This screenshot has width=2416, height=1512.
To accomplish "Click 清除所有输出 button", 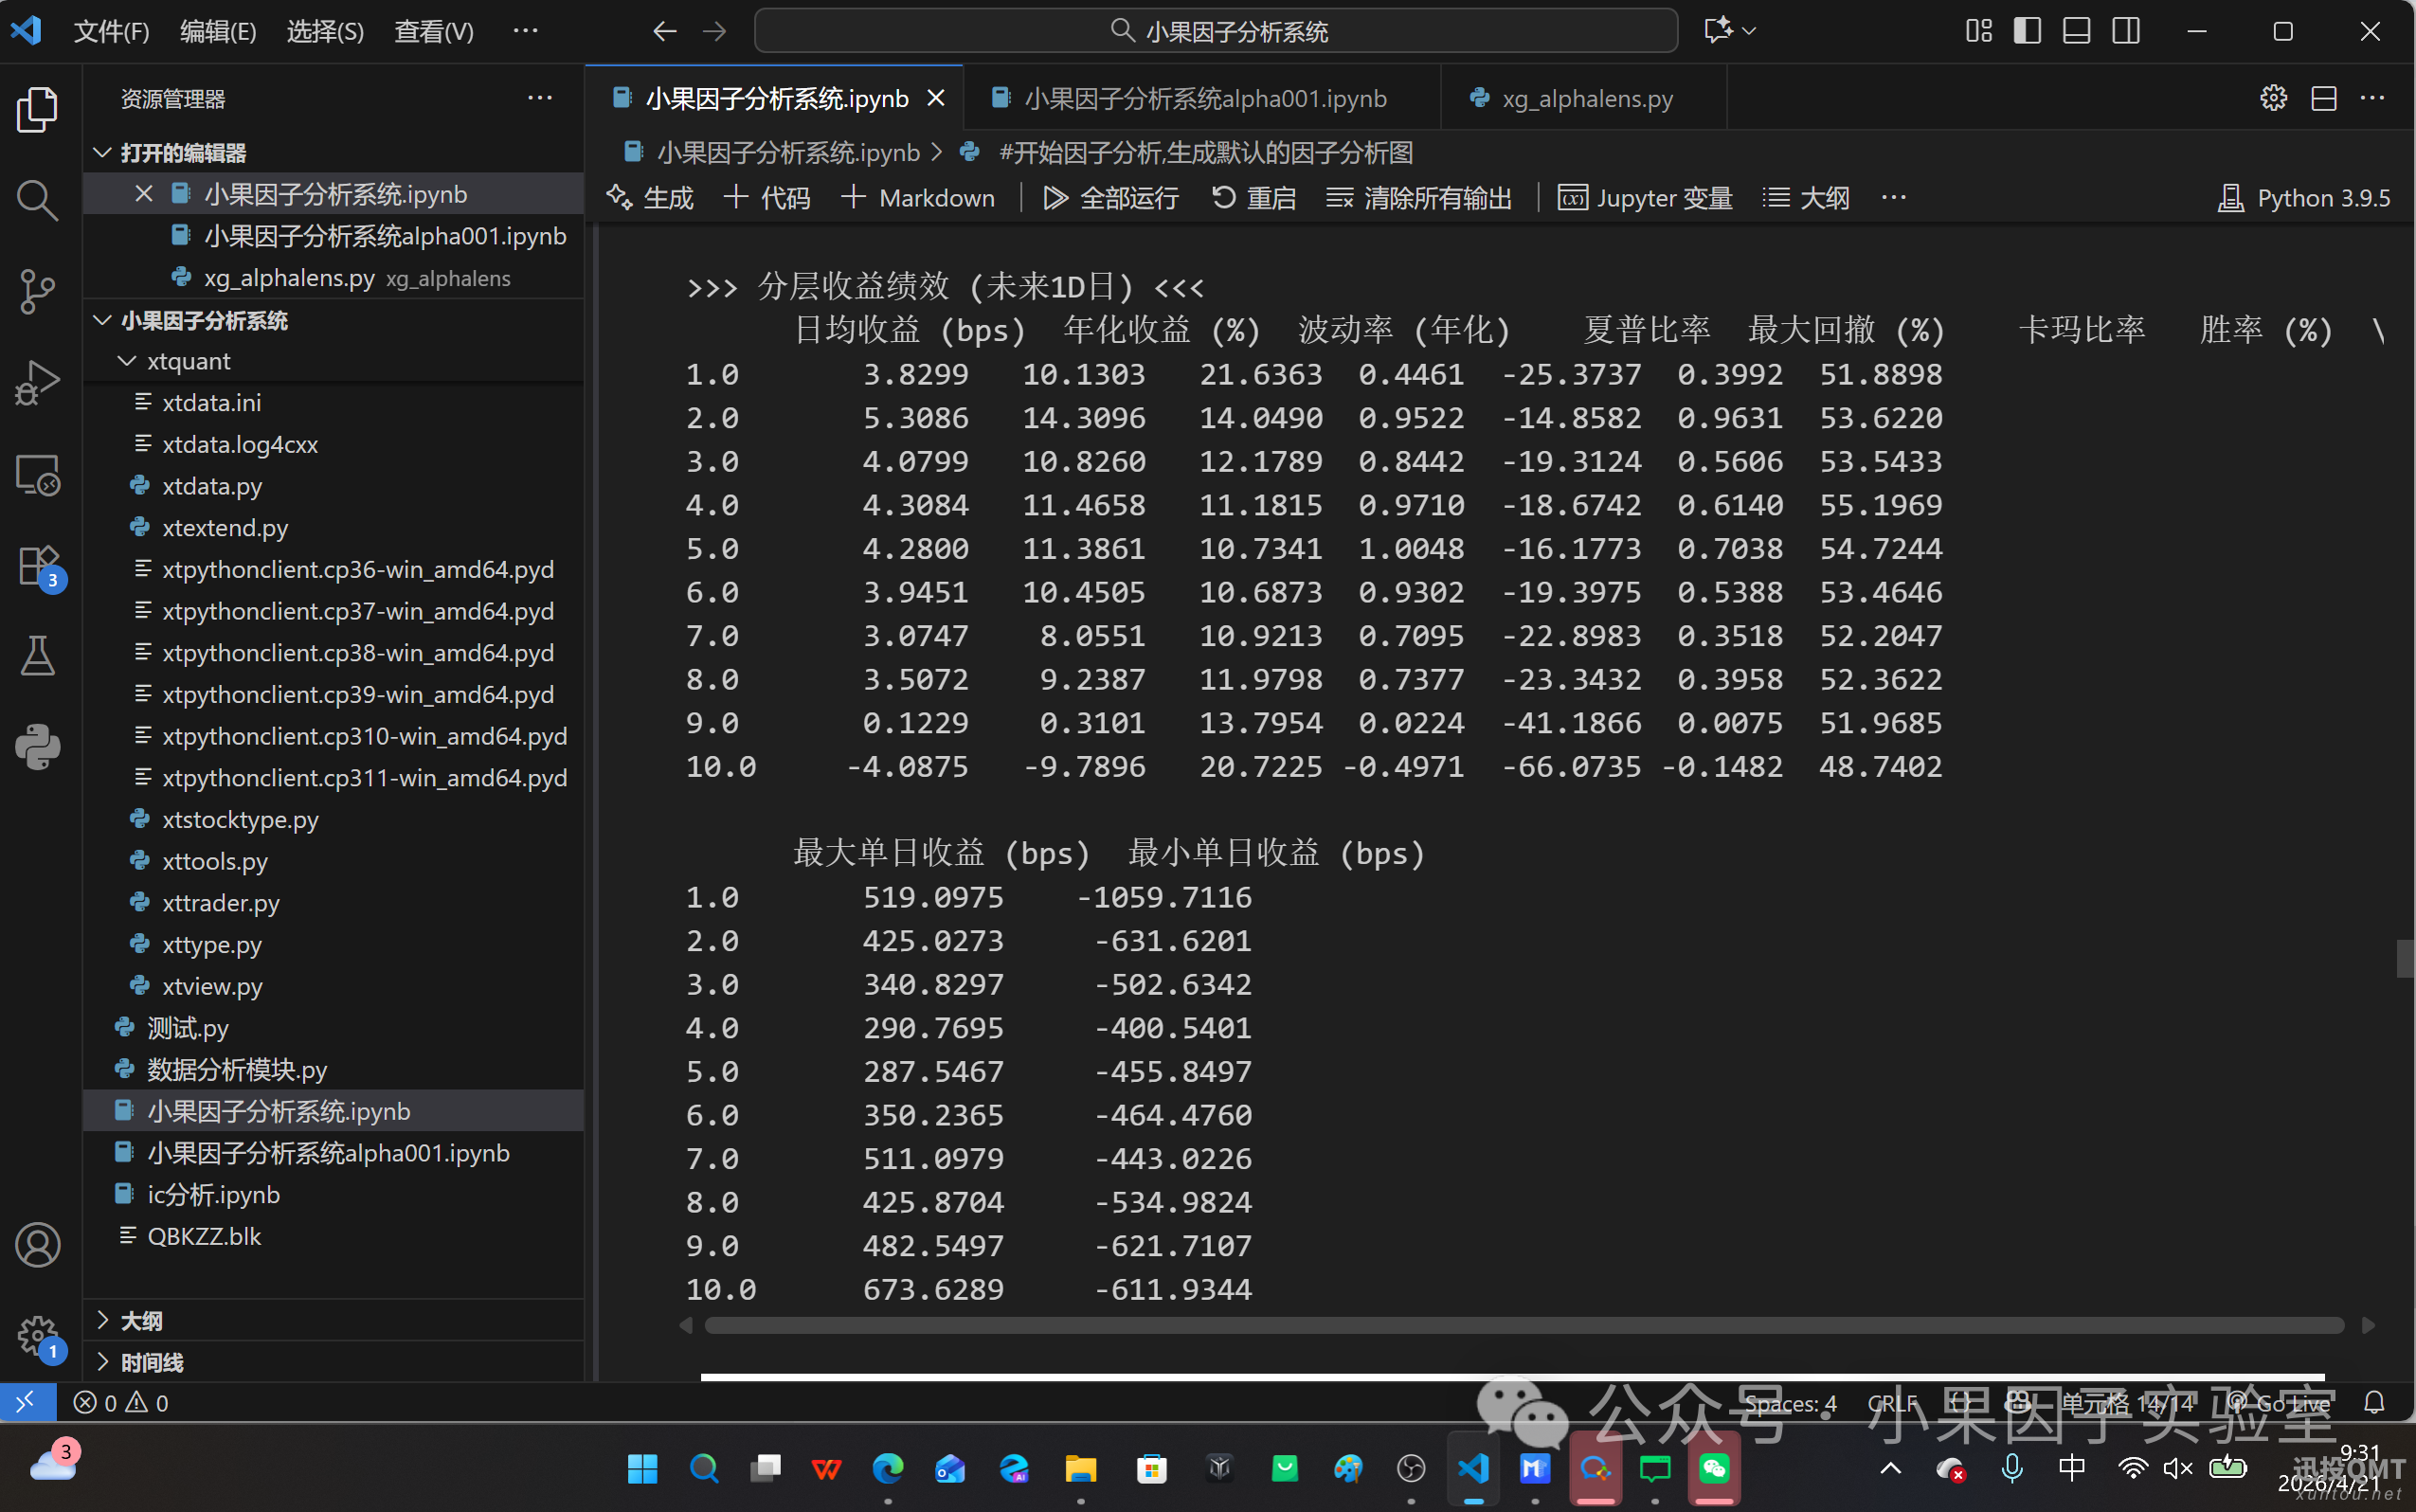I will 1418,198.
